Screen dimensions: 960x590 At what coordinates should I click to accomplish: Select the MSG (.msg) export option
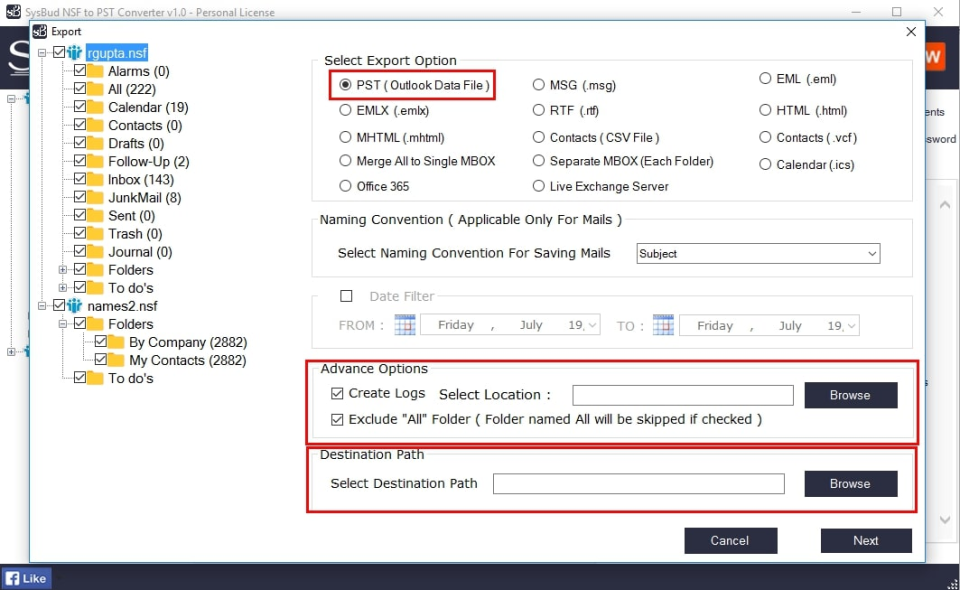point(538,85)
